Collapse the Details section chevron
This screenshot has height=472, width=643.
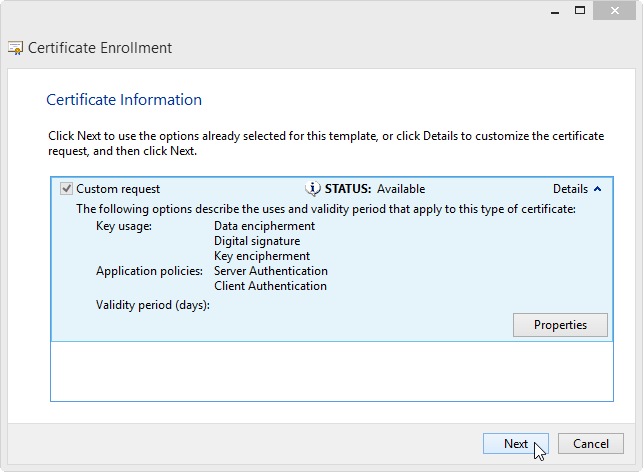598,189
